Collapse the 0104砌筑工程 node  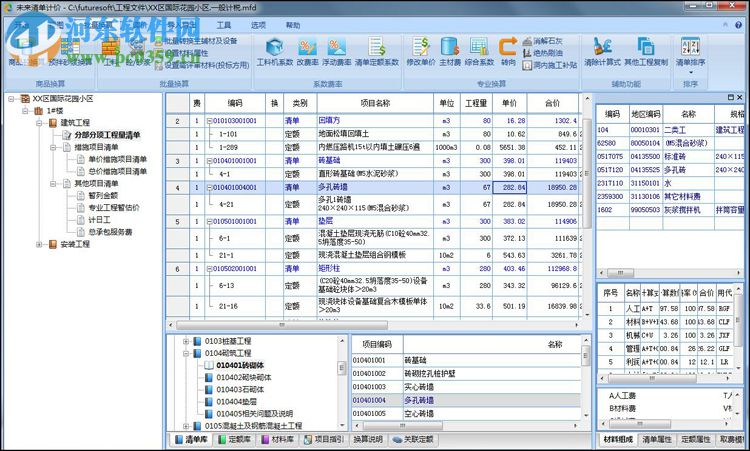coord(186,353)
